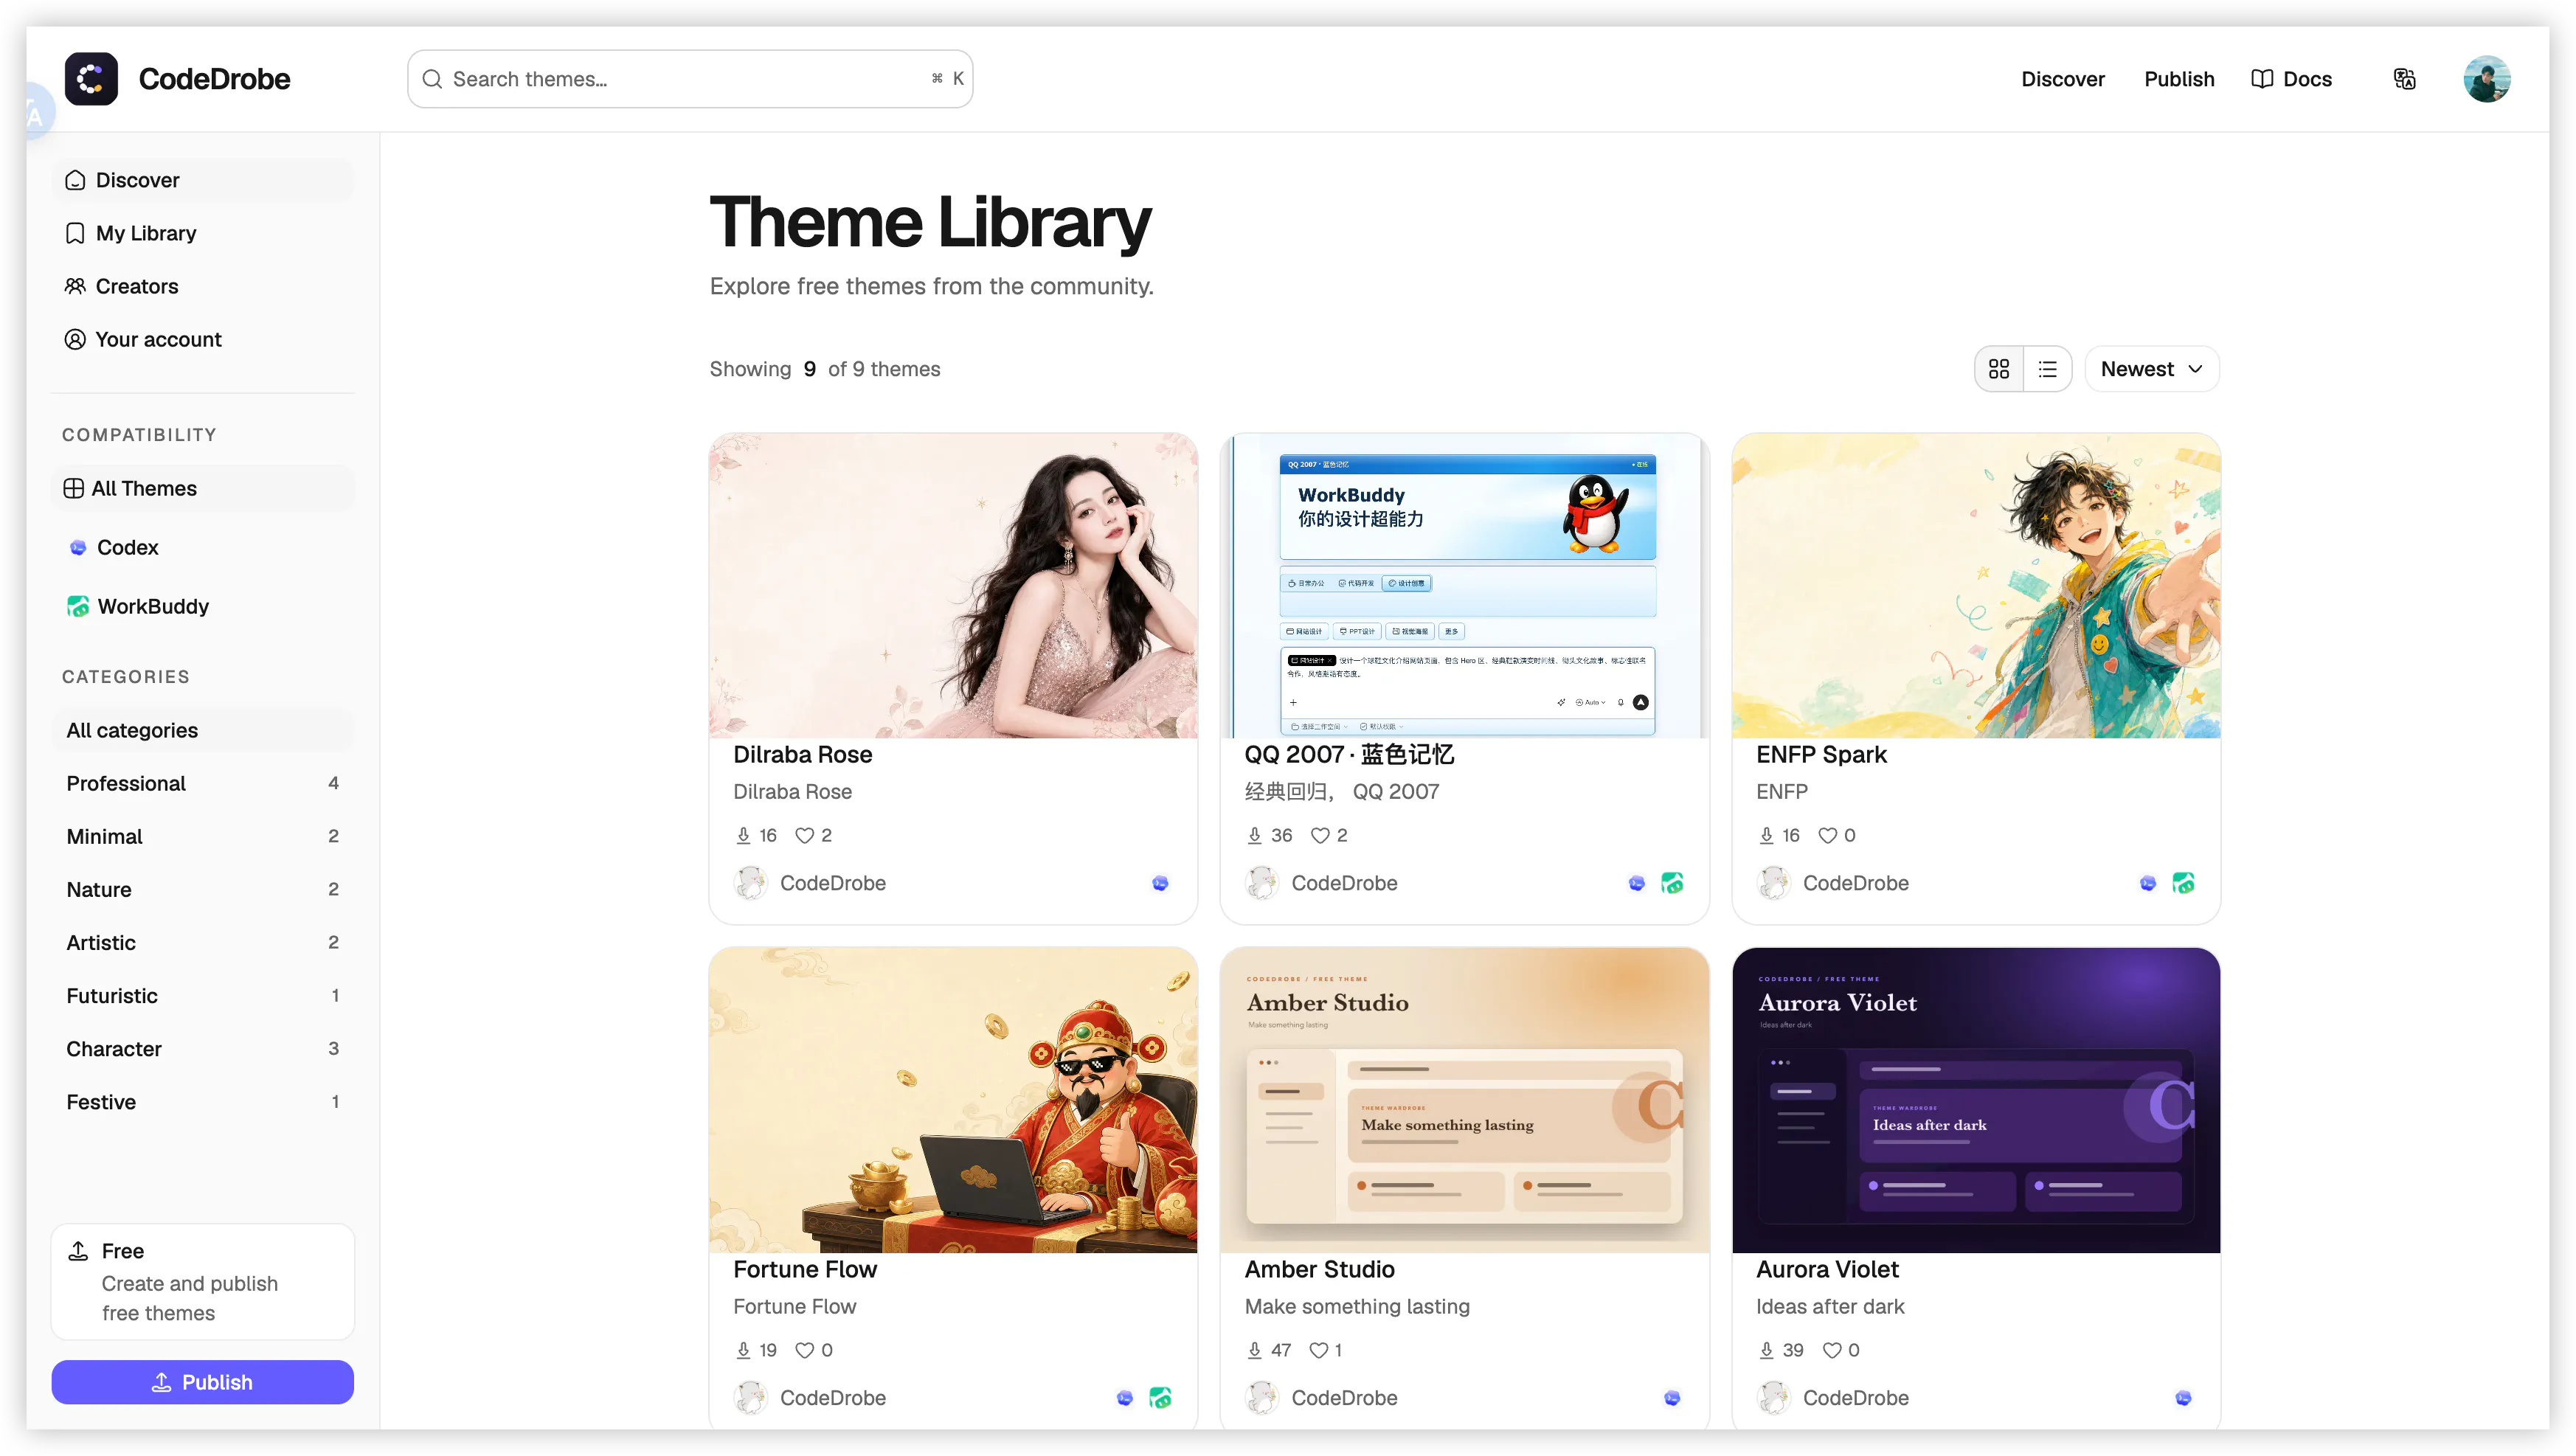This screenshot has height=1456, width=2576.
Task: Click download icon on ENFP Spark card
Action: (x=1766, y=835)
